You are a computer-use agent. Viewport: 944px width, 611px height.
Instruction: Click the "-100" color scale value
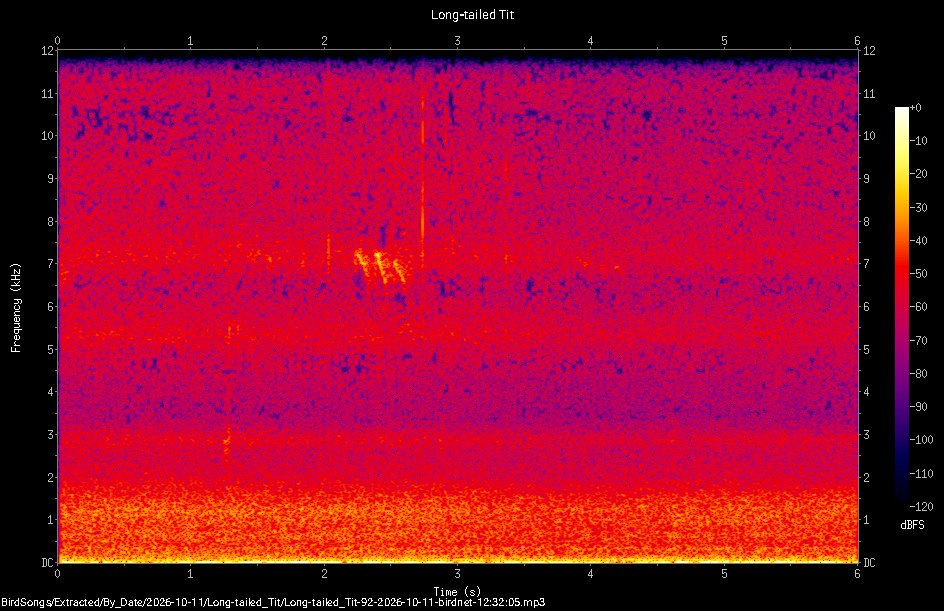pos(921,440)
